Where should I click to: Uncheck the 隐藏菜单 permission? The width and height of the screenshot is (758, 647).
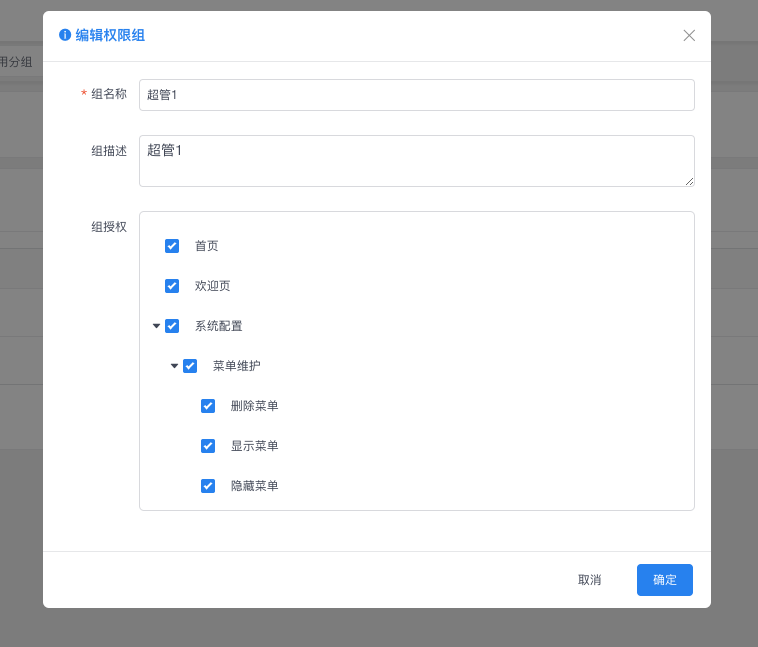click(208, 486)
